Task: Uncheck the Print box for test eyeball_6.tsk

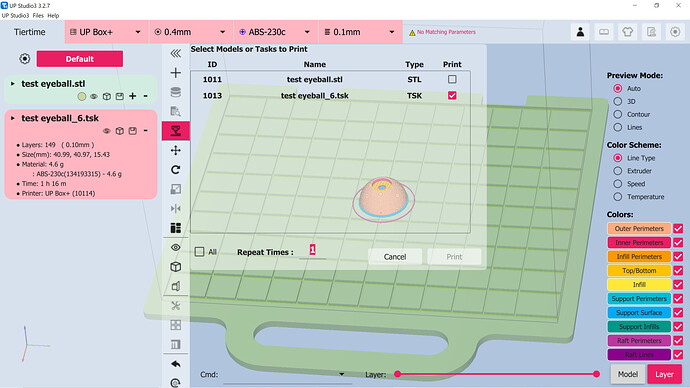Action: [452, 95]
